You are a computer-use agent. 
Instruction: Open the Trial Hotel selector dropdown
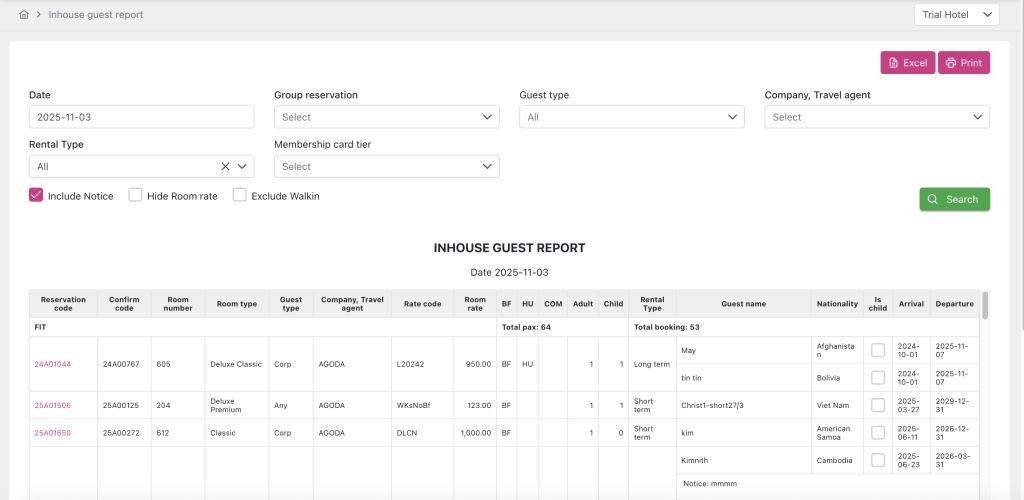tap(956, 15)
